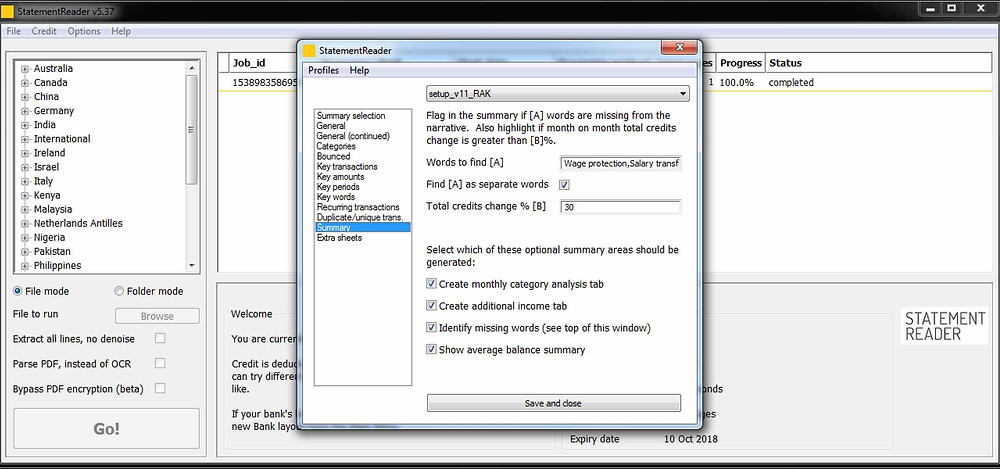Click the Status column header
Screen dimensions: 1000x469
tap(785, 63)
